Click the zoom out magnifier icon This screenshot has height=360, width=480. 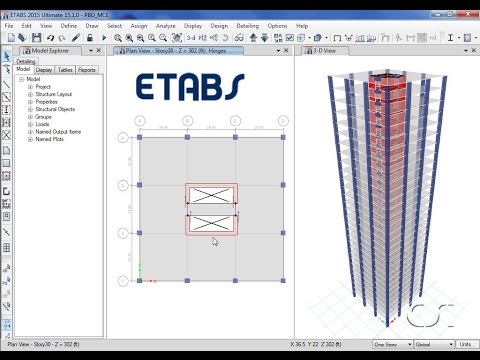[163, 38]
